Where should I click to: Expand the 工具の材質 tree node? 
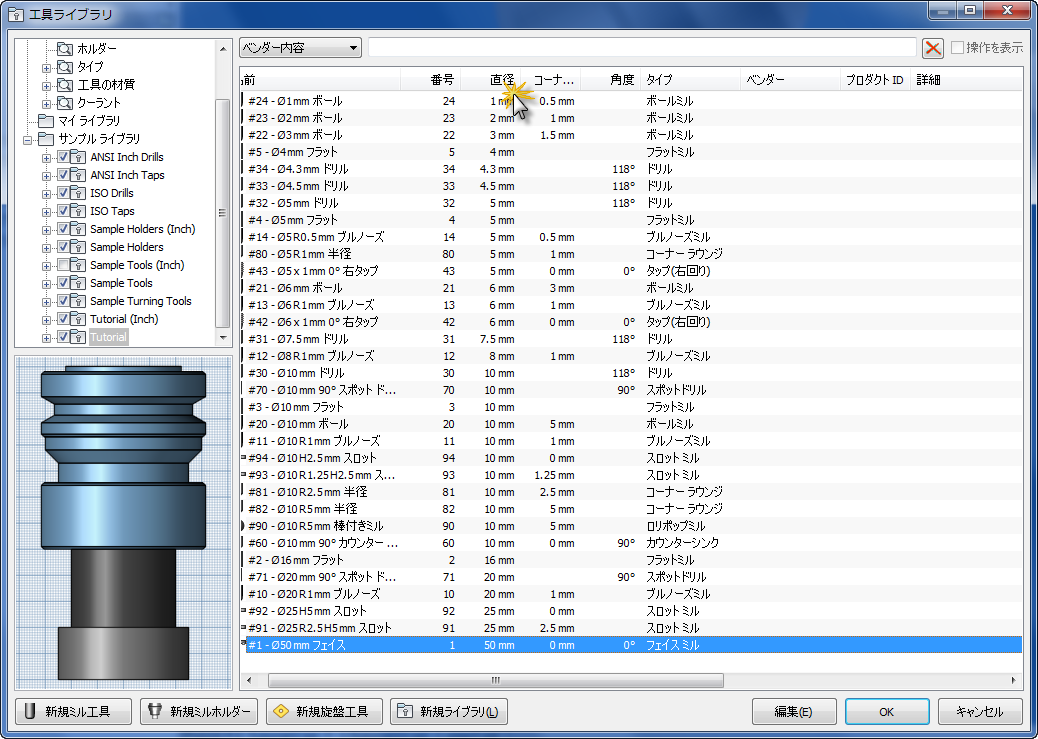coord(46,85)
